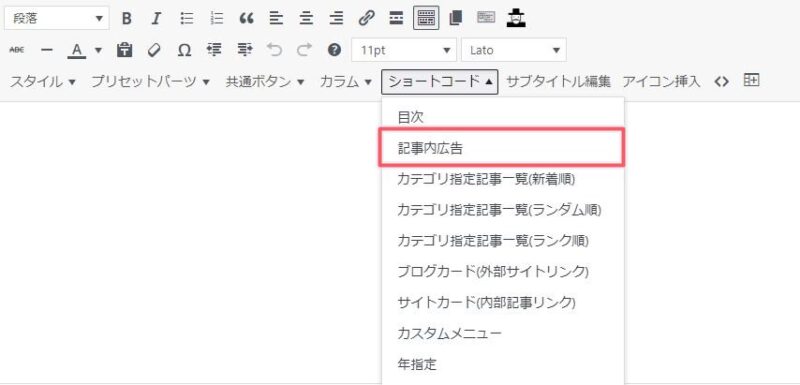Toggle center text alignment
Image resolution: width=800 pixels, height=385 pixels.
pyautogui.click(x=306, y=19)
